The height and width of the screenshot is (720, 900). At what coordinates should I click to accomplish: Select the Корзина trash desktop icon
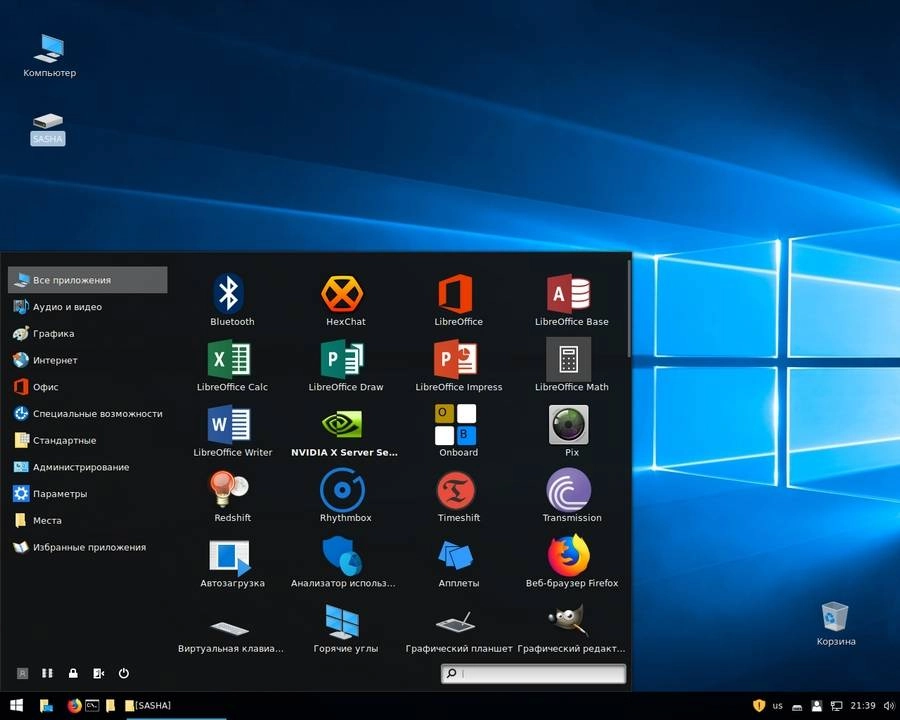click(x=836, y=624)
